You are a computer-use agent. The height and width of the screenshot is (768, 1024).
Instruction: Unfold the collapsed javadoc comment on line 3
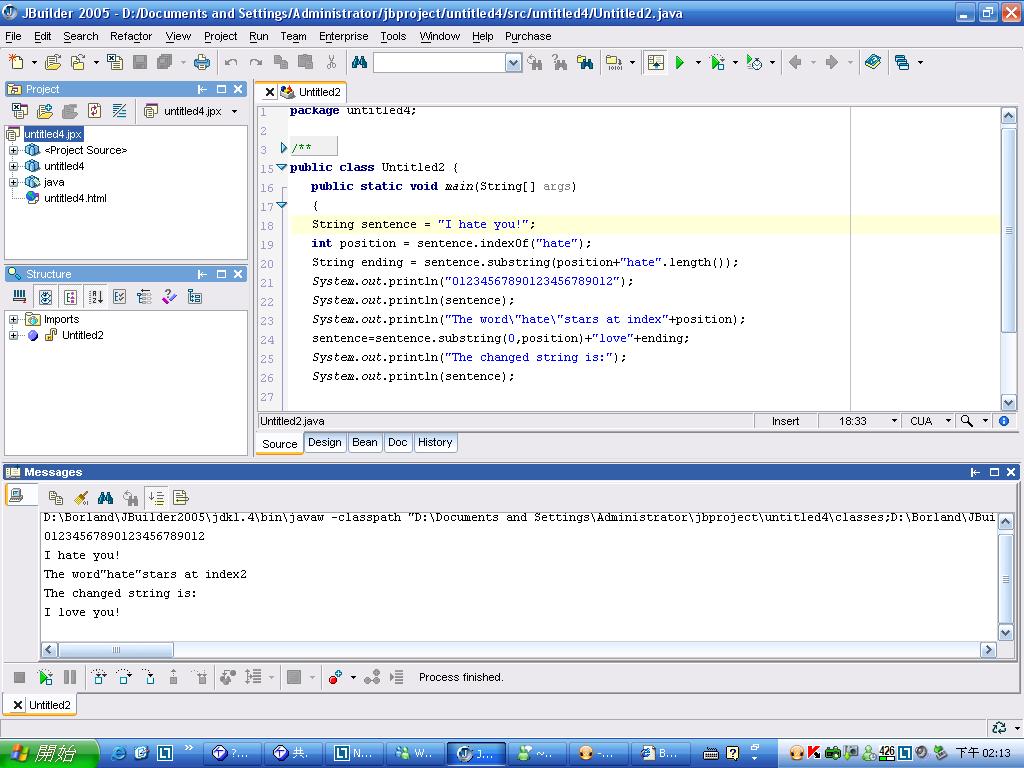tap(283, 148)
